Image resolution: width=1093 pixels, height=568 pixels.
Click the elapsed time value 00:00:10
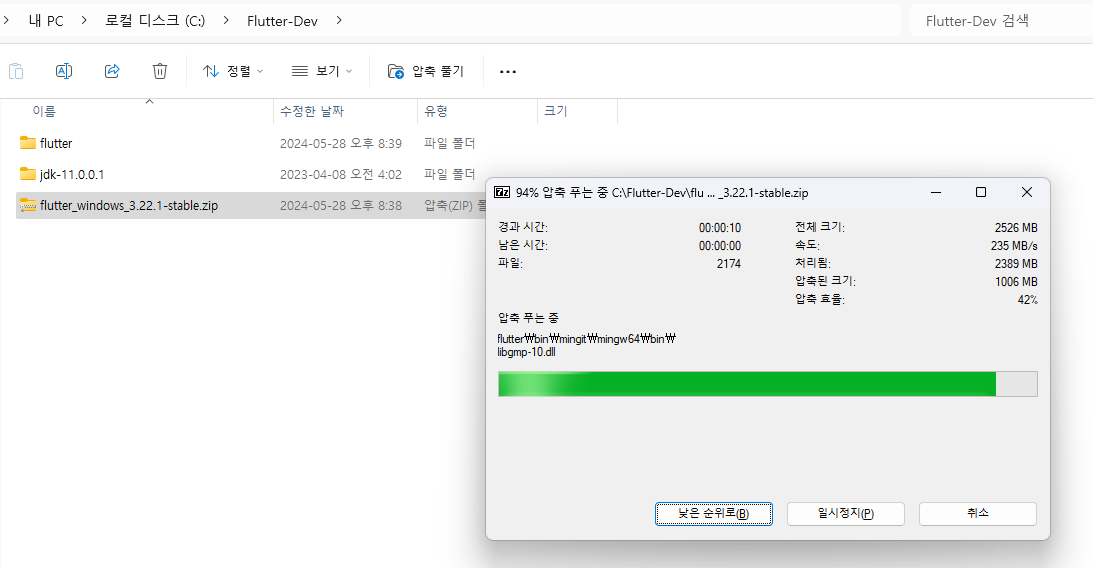click(x=720, y=228)
